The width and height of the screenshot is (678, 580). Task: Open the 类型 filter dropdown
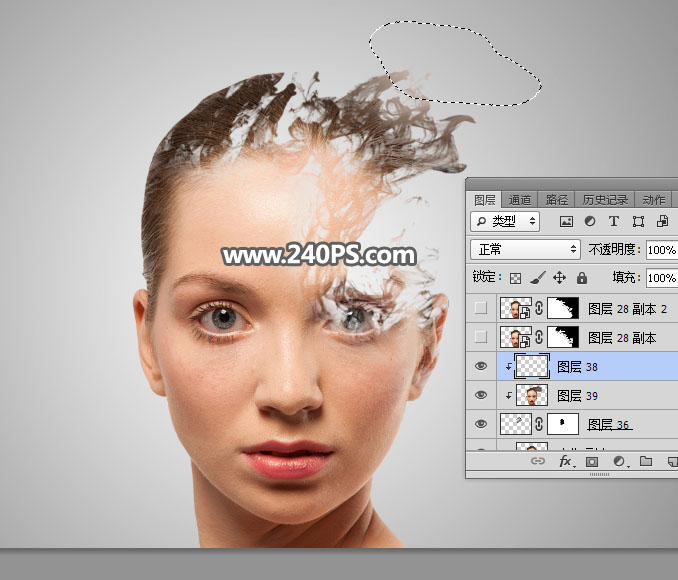click(x=505, y=221)
